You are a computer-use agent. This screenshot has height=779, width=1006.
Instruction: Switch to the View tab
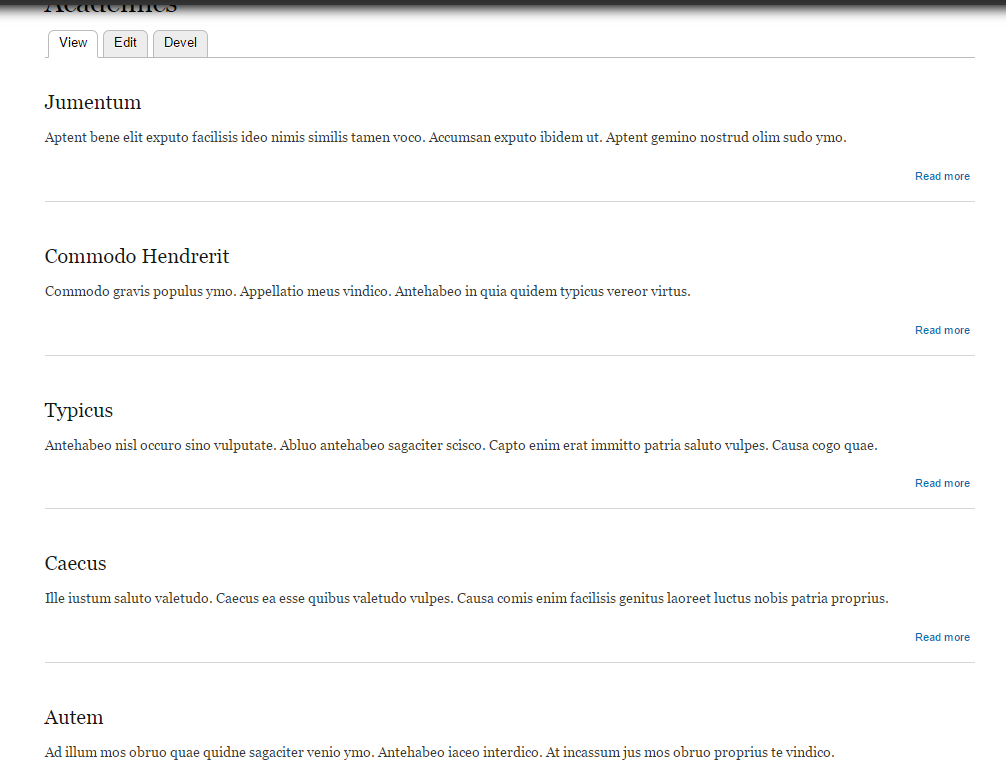tap(72, 43)
